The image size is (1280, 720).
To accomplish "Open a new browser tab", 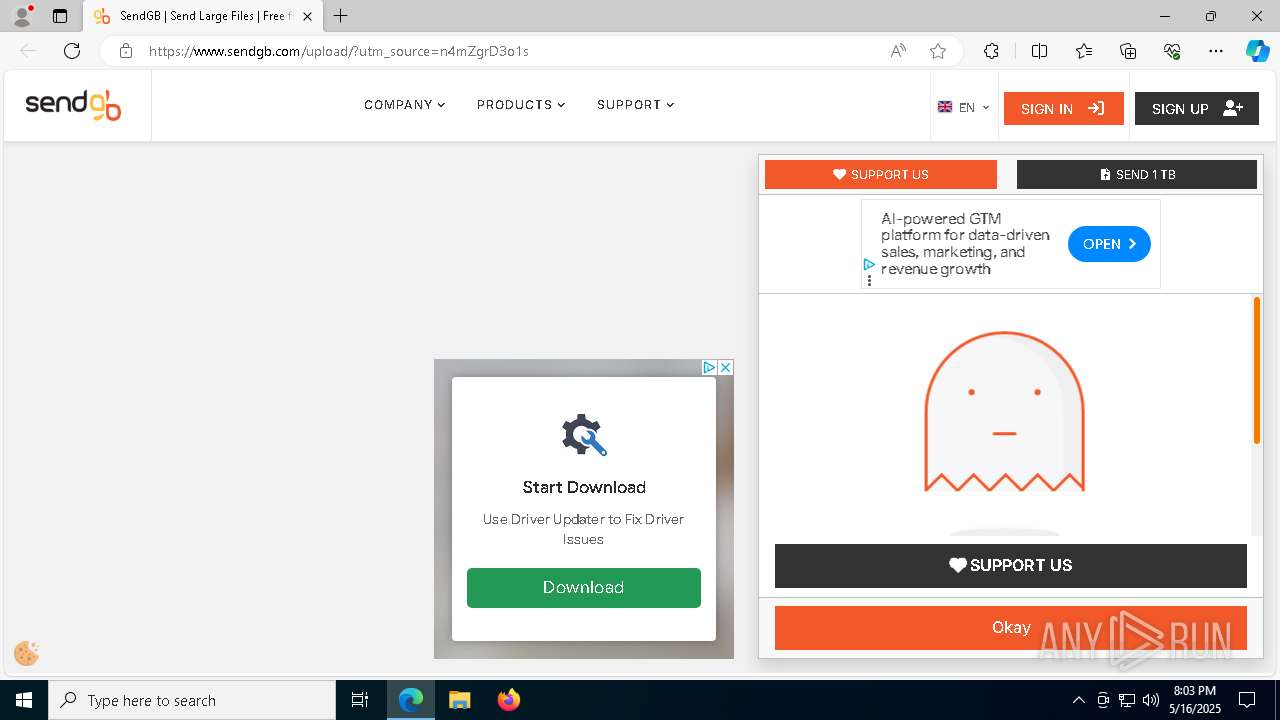I will pos(341,16).
